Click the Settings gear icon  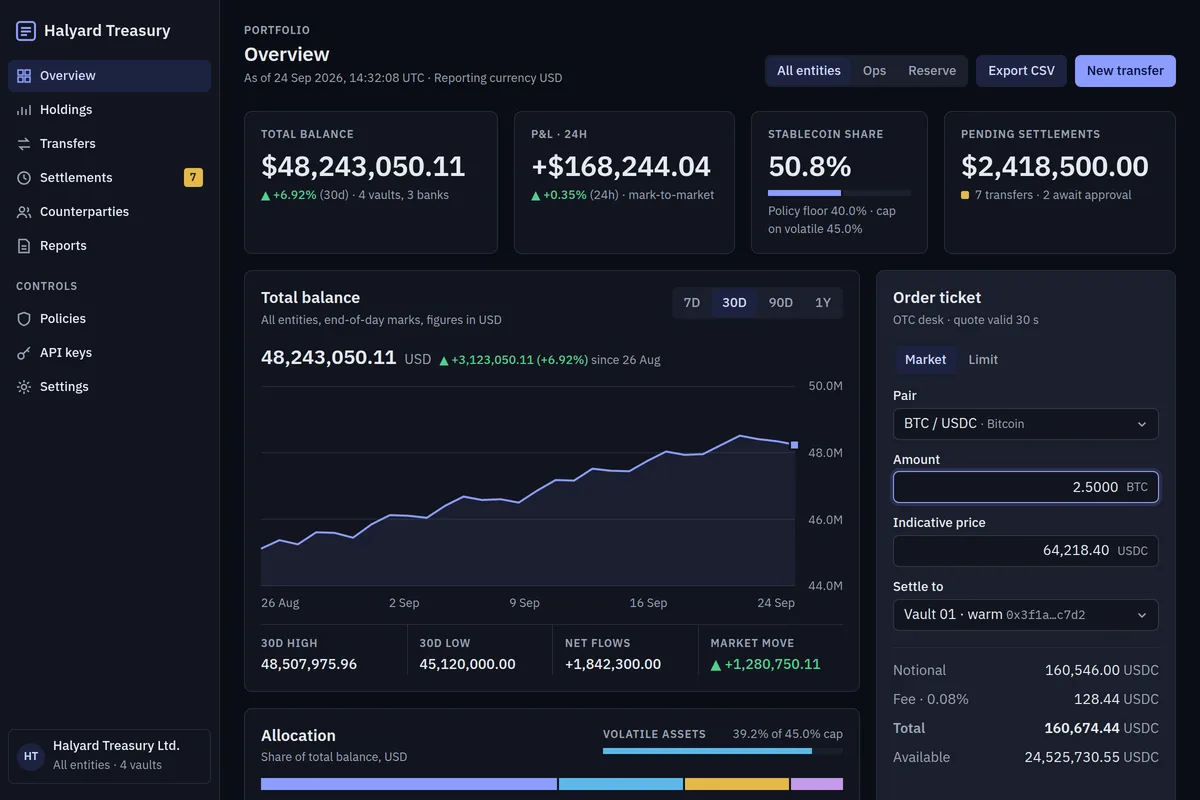click(24, 387)
